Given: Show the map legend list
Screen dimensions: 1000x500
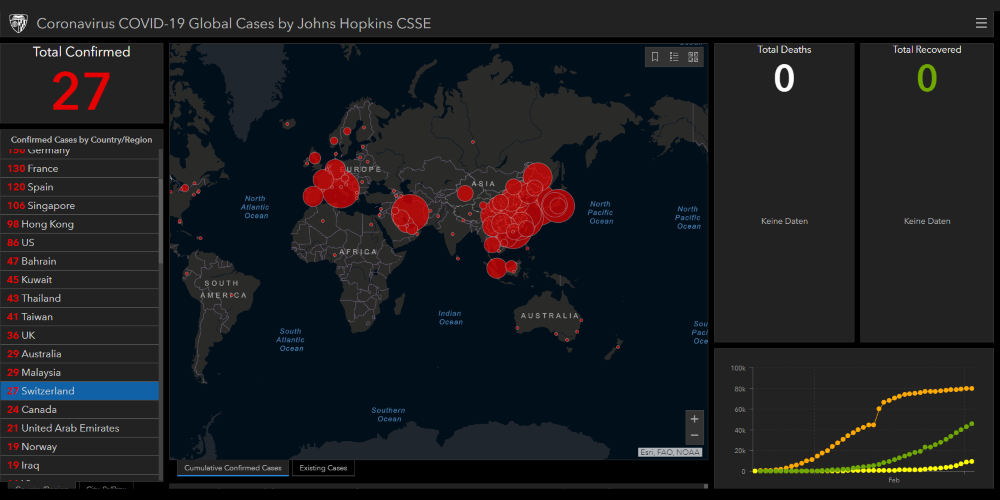Looking at the screenshot, I should [674, 57].
